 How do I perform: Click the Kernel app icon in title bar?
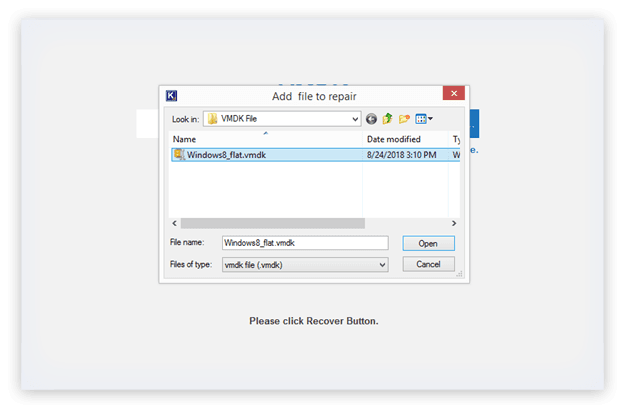click(x=171, y=96)
